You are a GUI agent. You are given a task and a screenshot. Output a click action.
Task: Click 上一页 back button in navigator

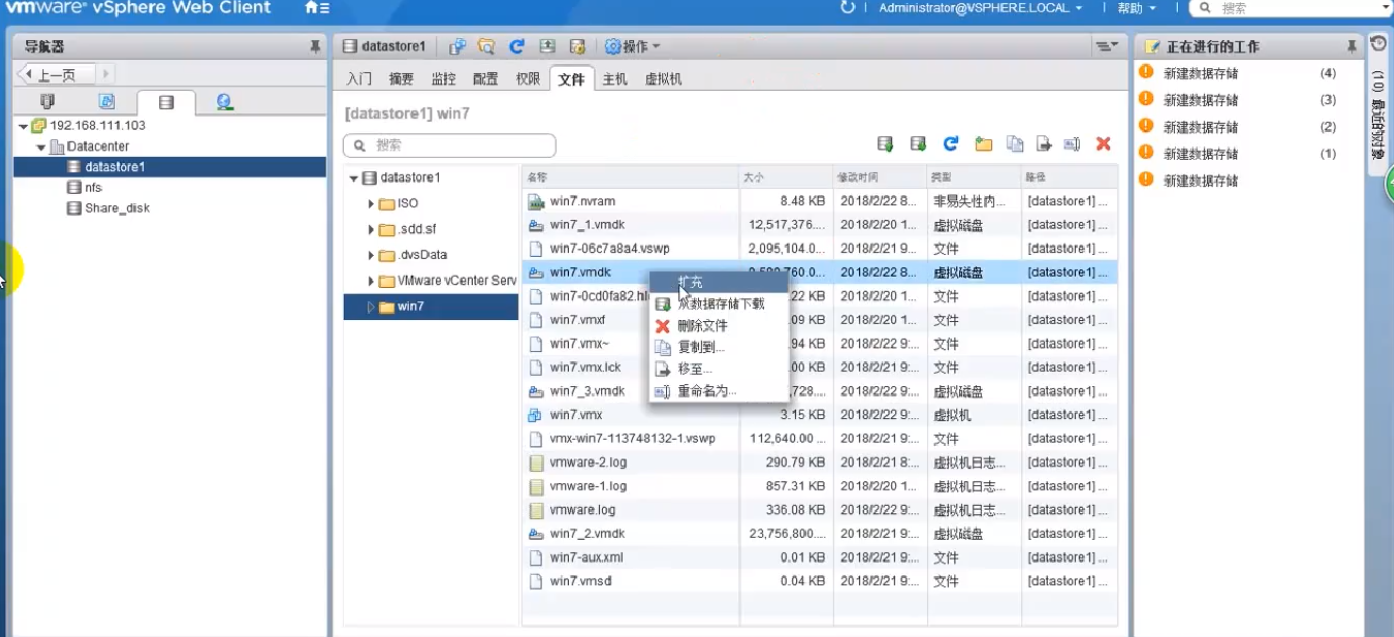tap(55, 74)
